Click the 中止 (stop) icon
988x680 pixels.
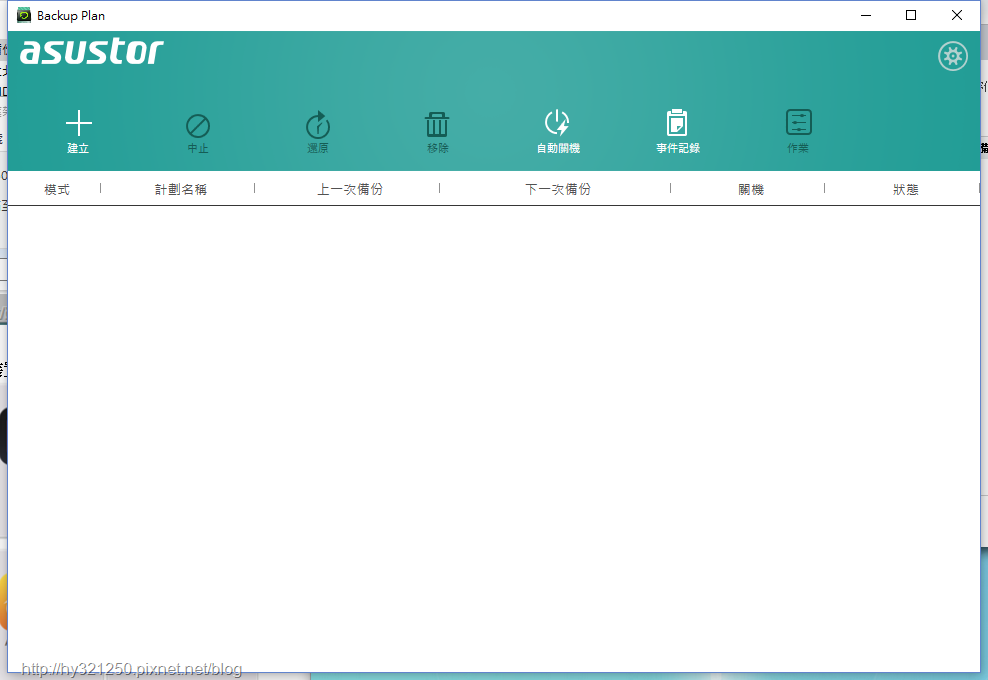click(198, 126)
